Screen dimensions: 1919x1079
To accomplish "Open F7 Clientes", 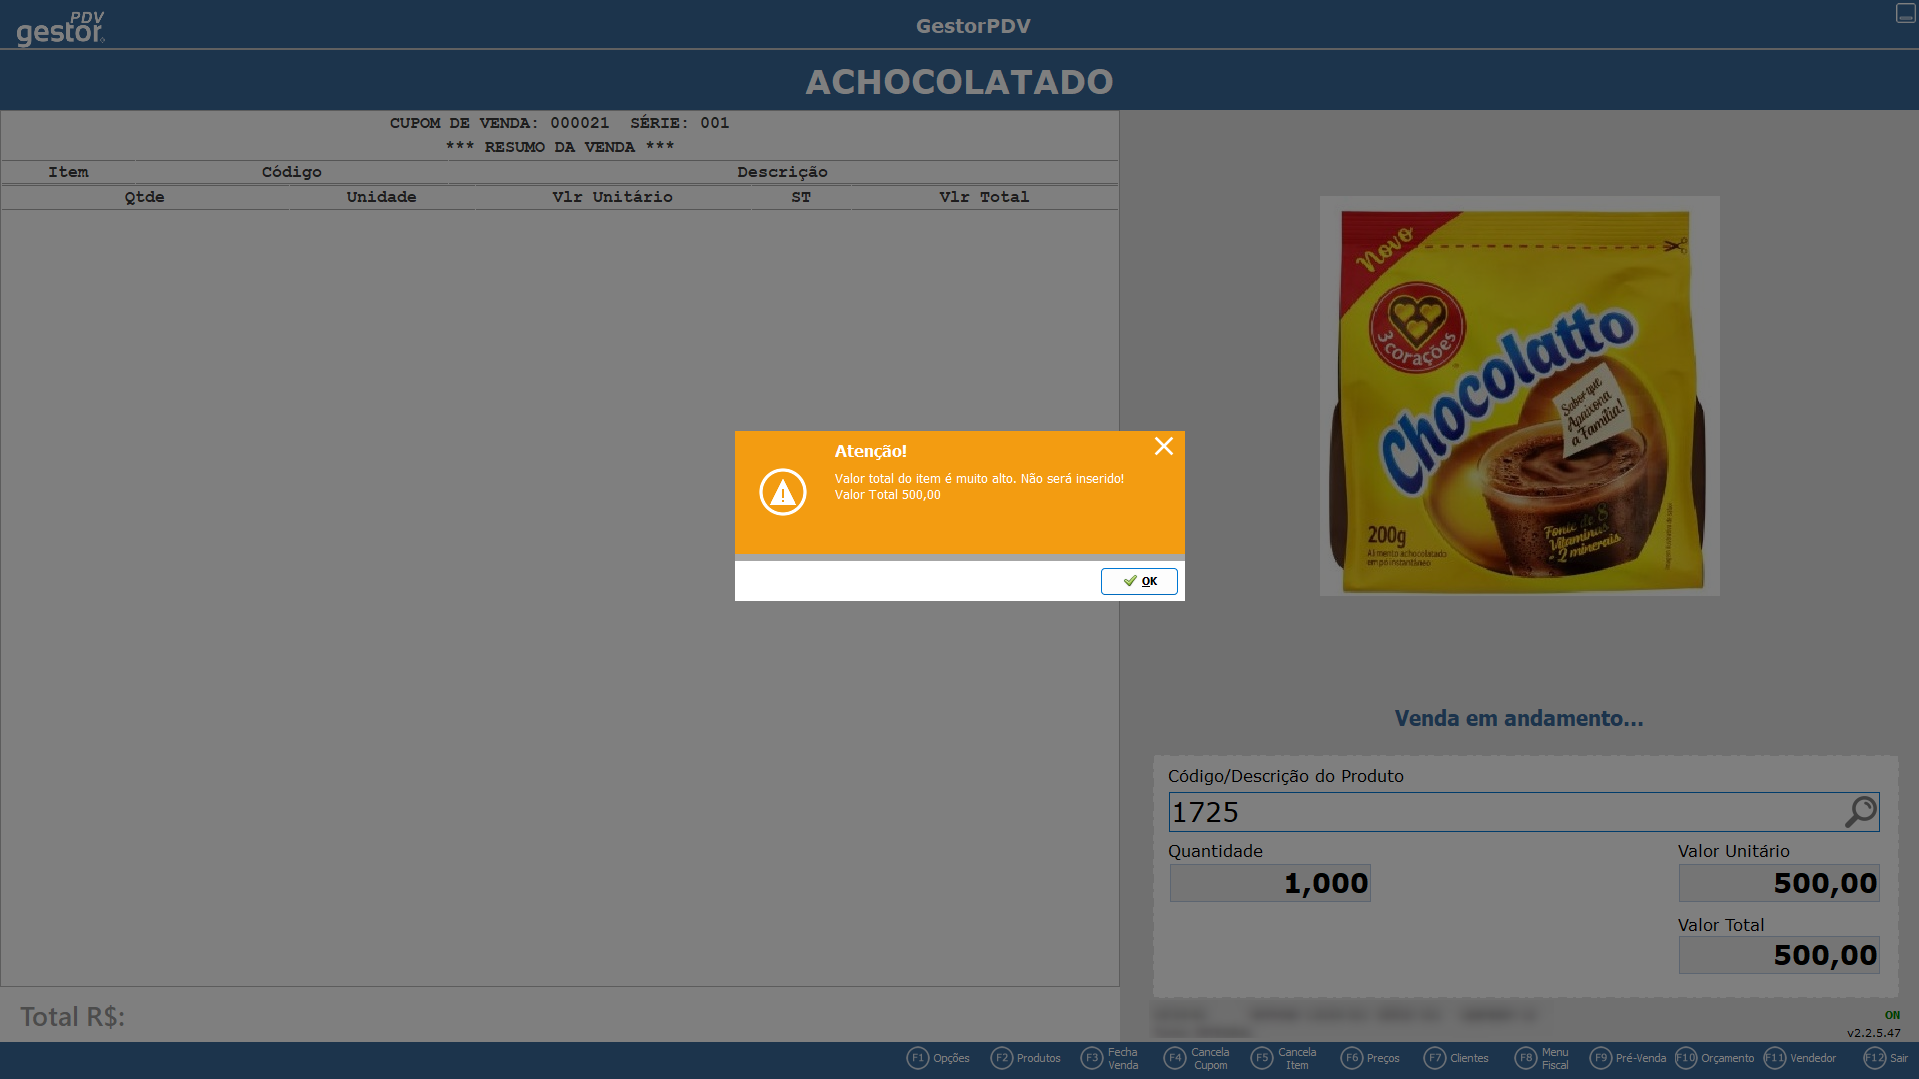I will point(1456,1058).
